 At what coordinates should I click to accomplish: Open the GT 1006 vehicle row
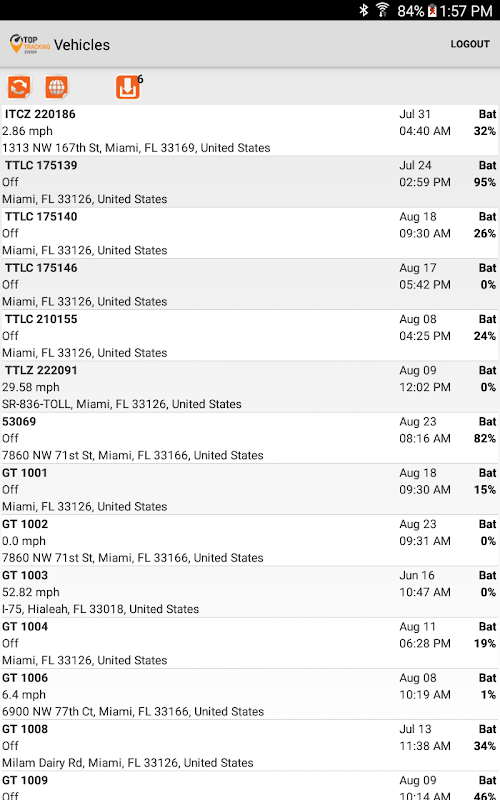250,695
